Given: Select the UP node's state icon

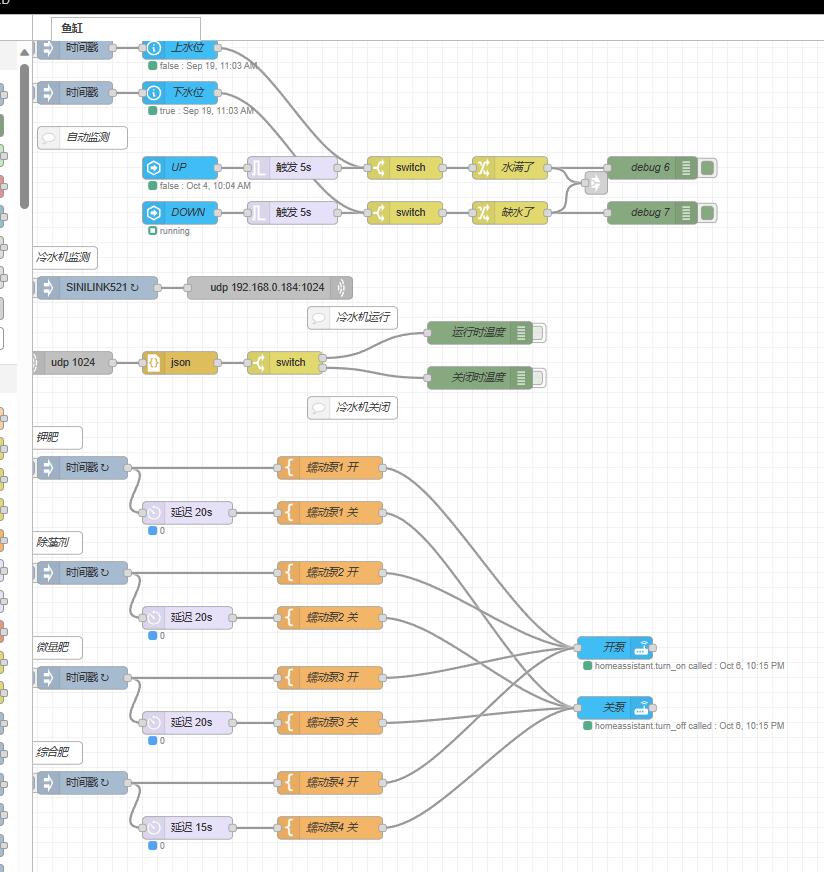Looking at the screenshot, I should 154,167.
